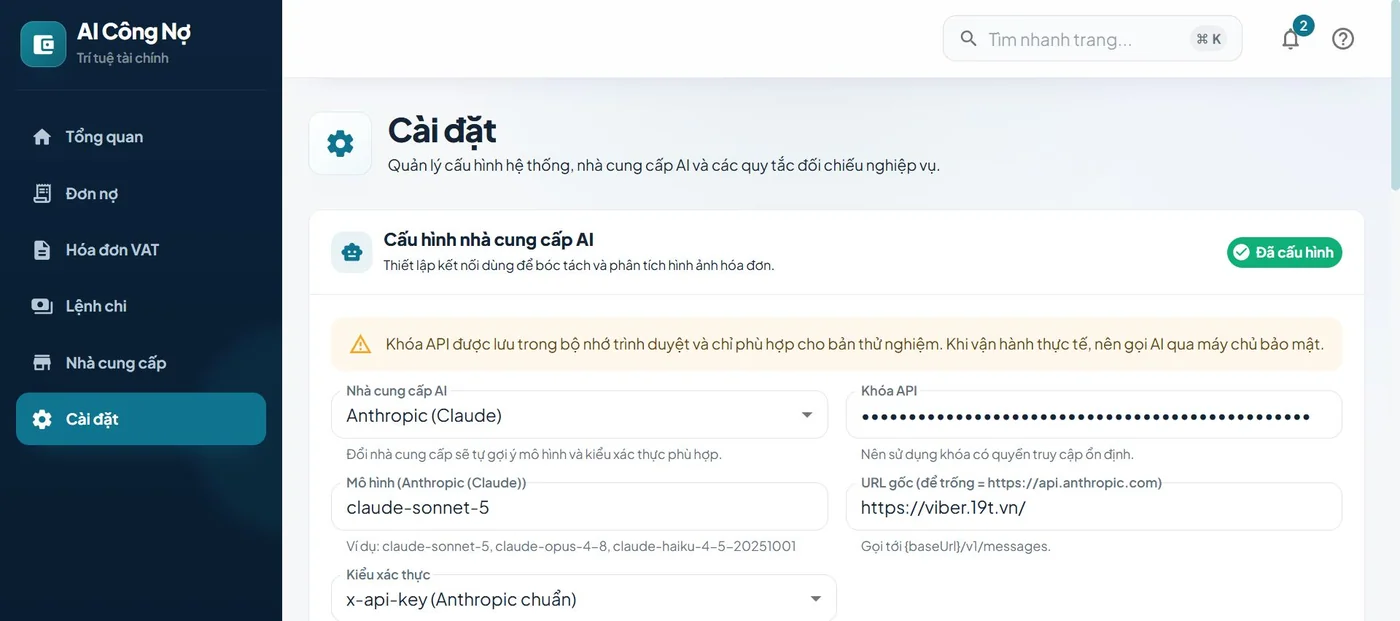Open the x-api-key (Anthropic chuẩn) selector

coord(584,598)
